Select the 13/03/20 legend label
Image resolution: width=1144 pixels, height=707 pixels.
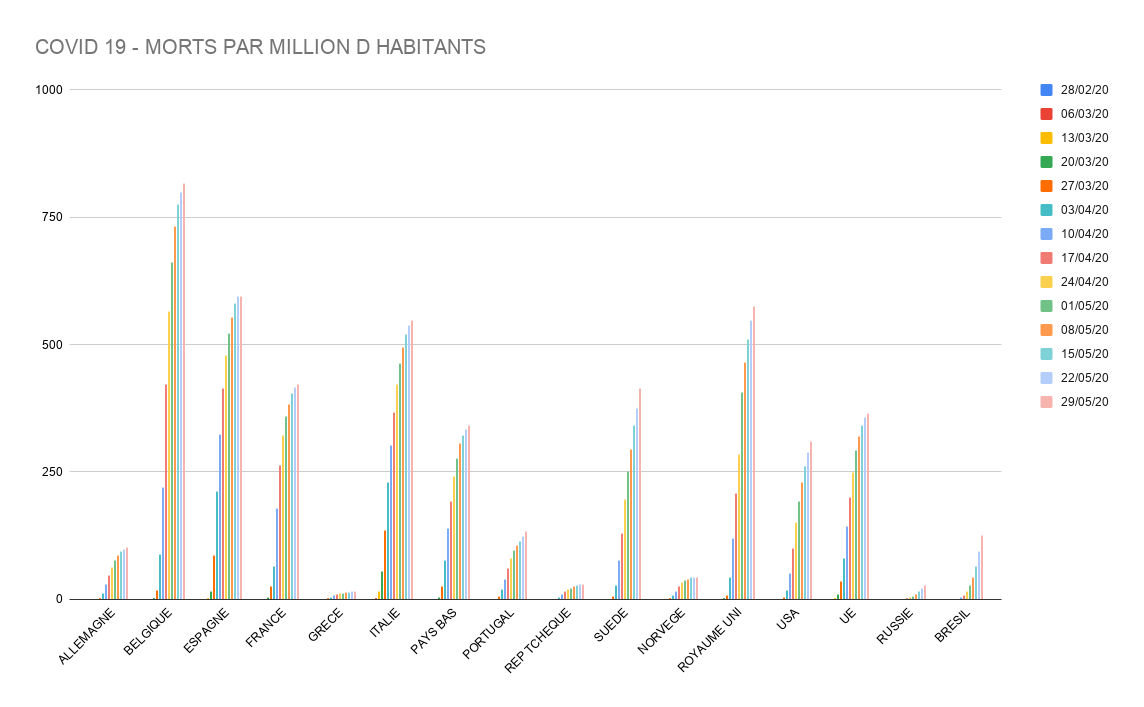tap(1084, 138)
